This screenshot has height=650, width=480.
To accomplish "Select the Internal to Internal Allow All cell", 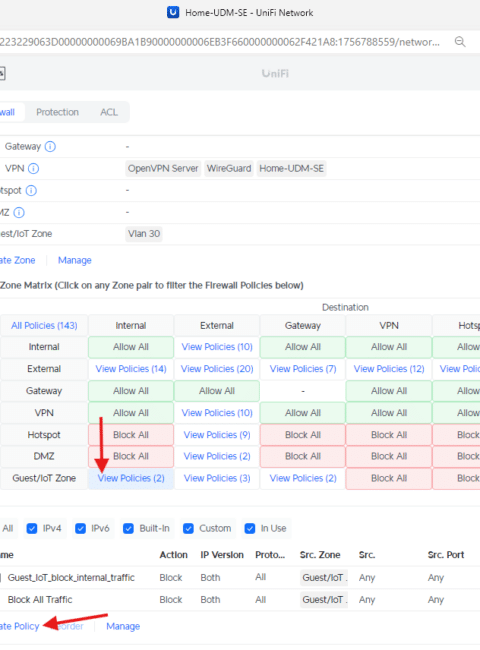I will (x=131, y=347).
